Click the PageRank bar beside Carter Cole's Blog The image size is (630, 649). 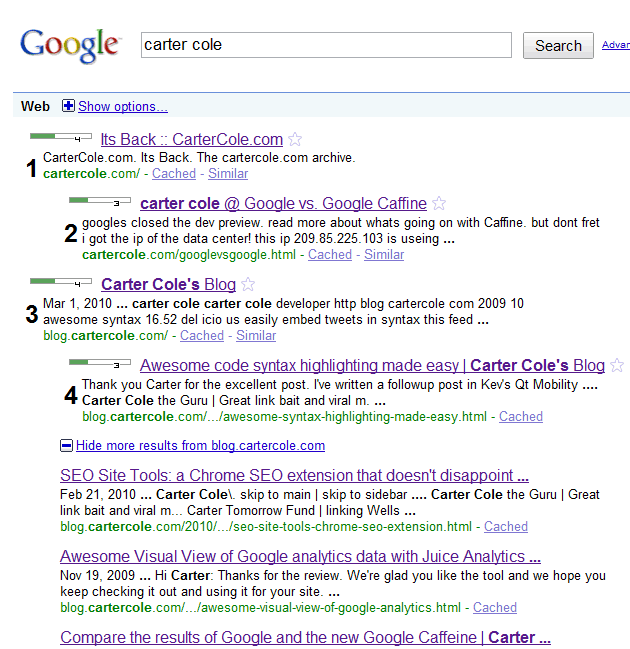61,282
